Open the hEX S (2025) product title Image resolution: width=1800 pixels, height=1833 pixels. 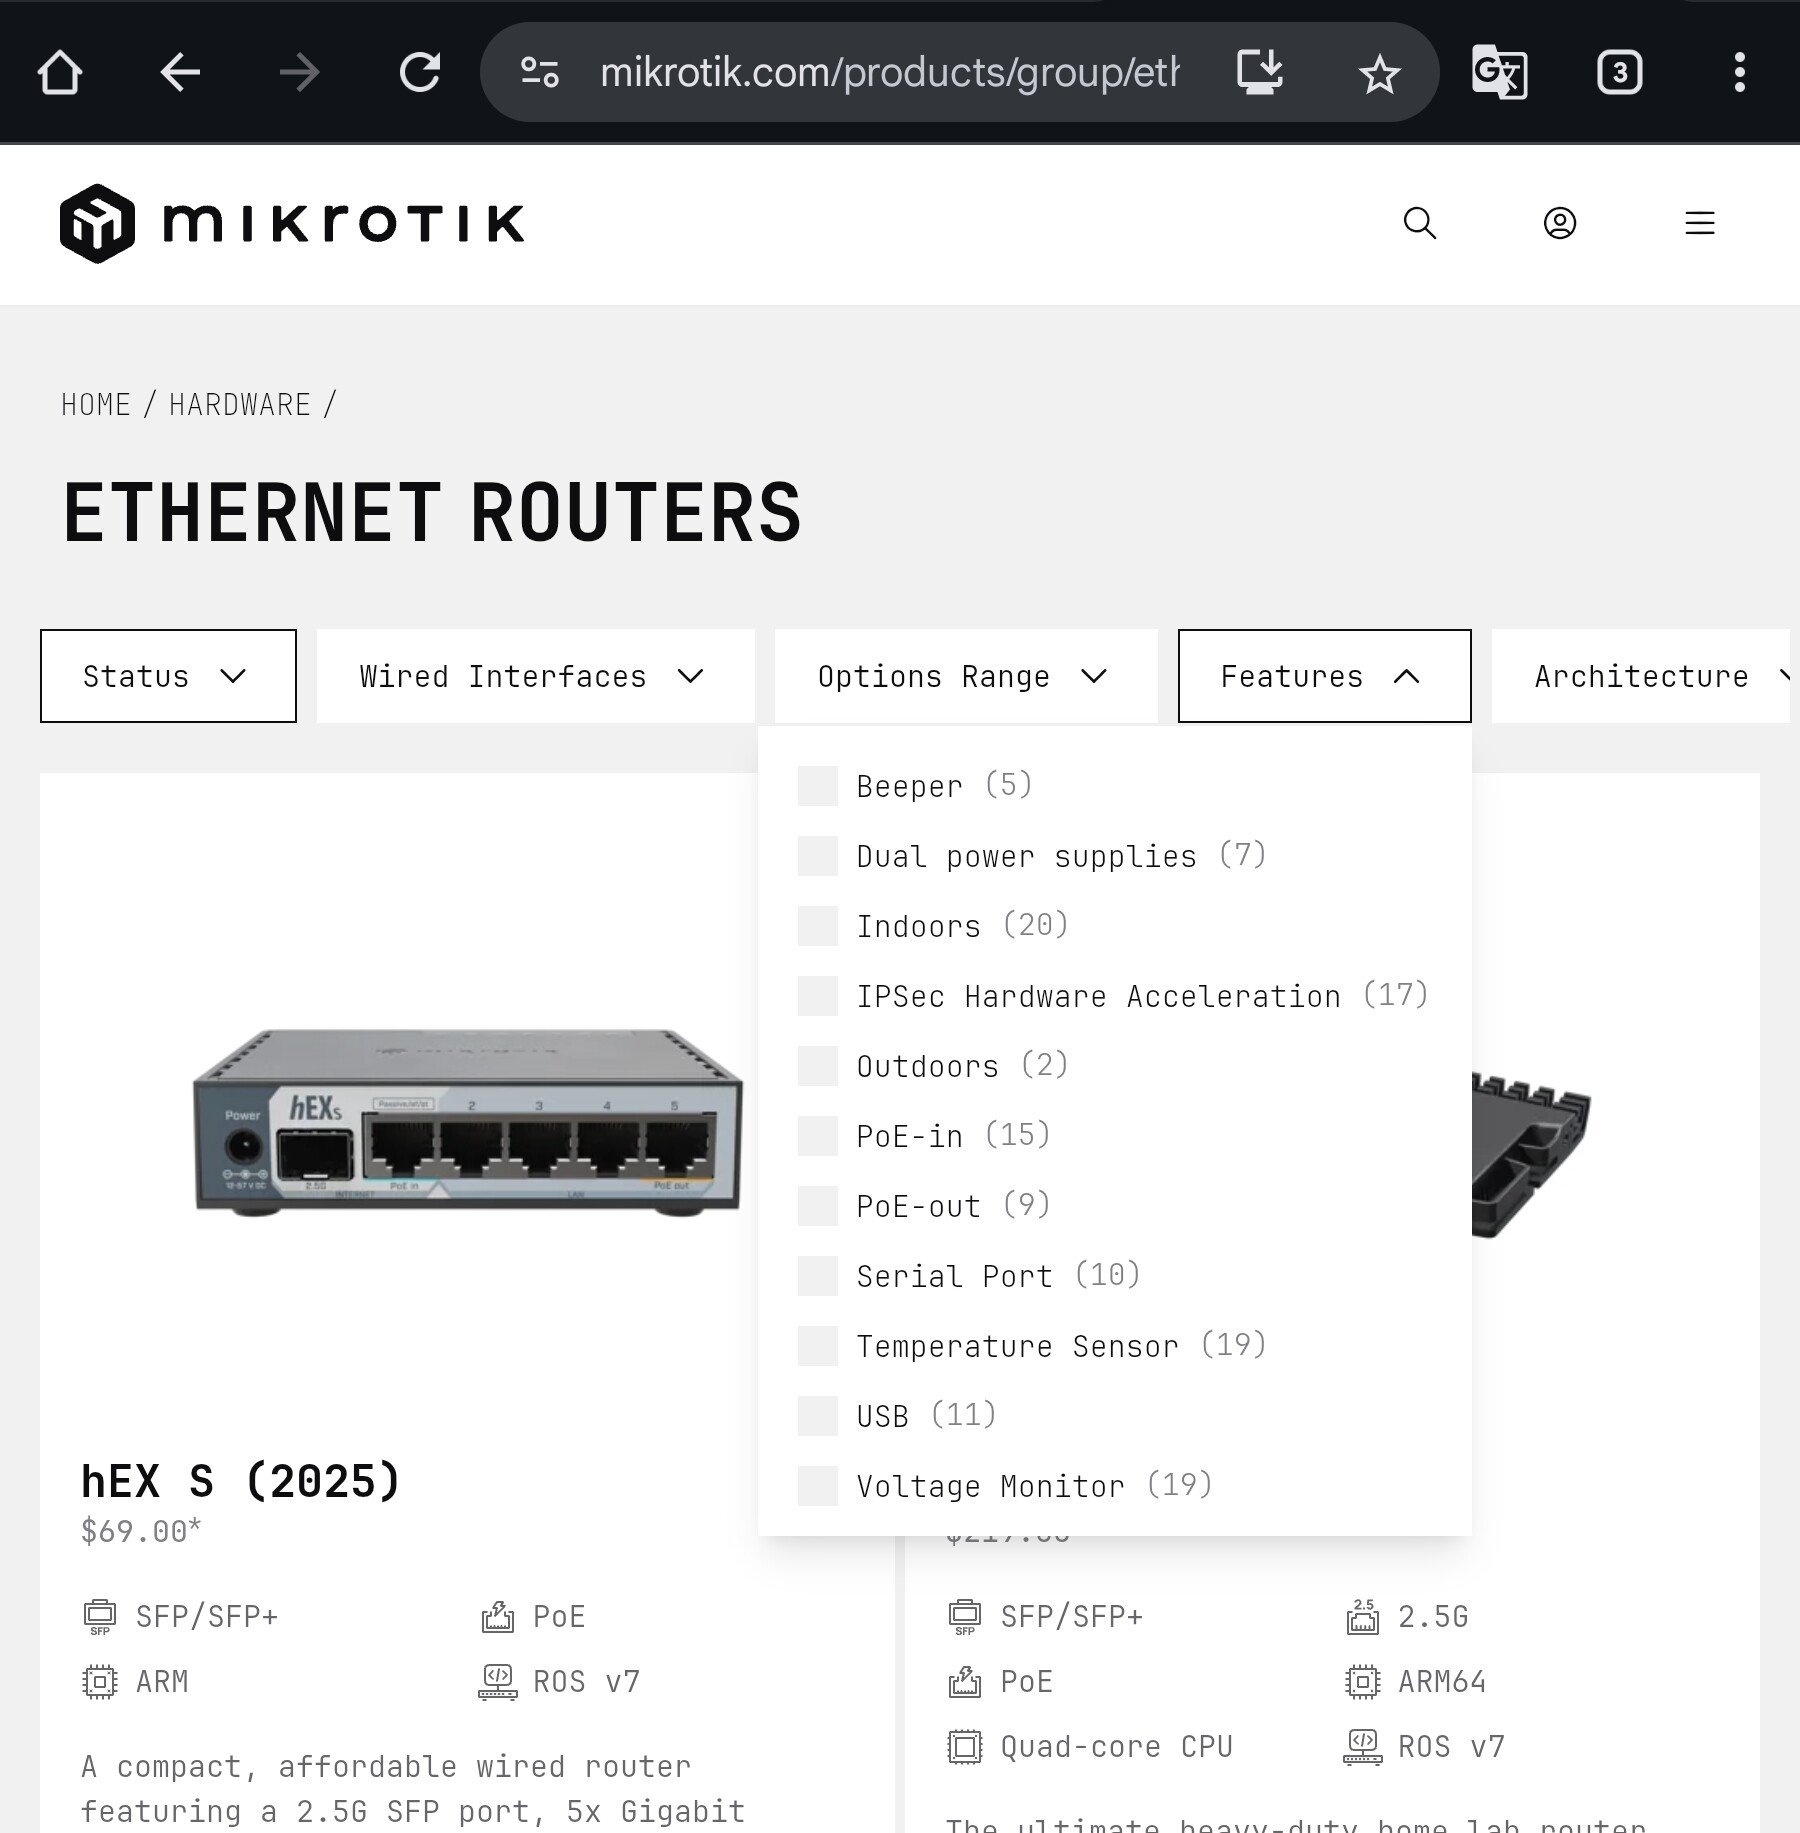[x=240, y=1481]
